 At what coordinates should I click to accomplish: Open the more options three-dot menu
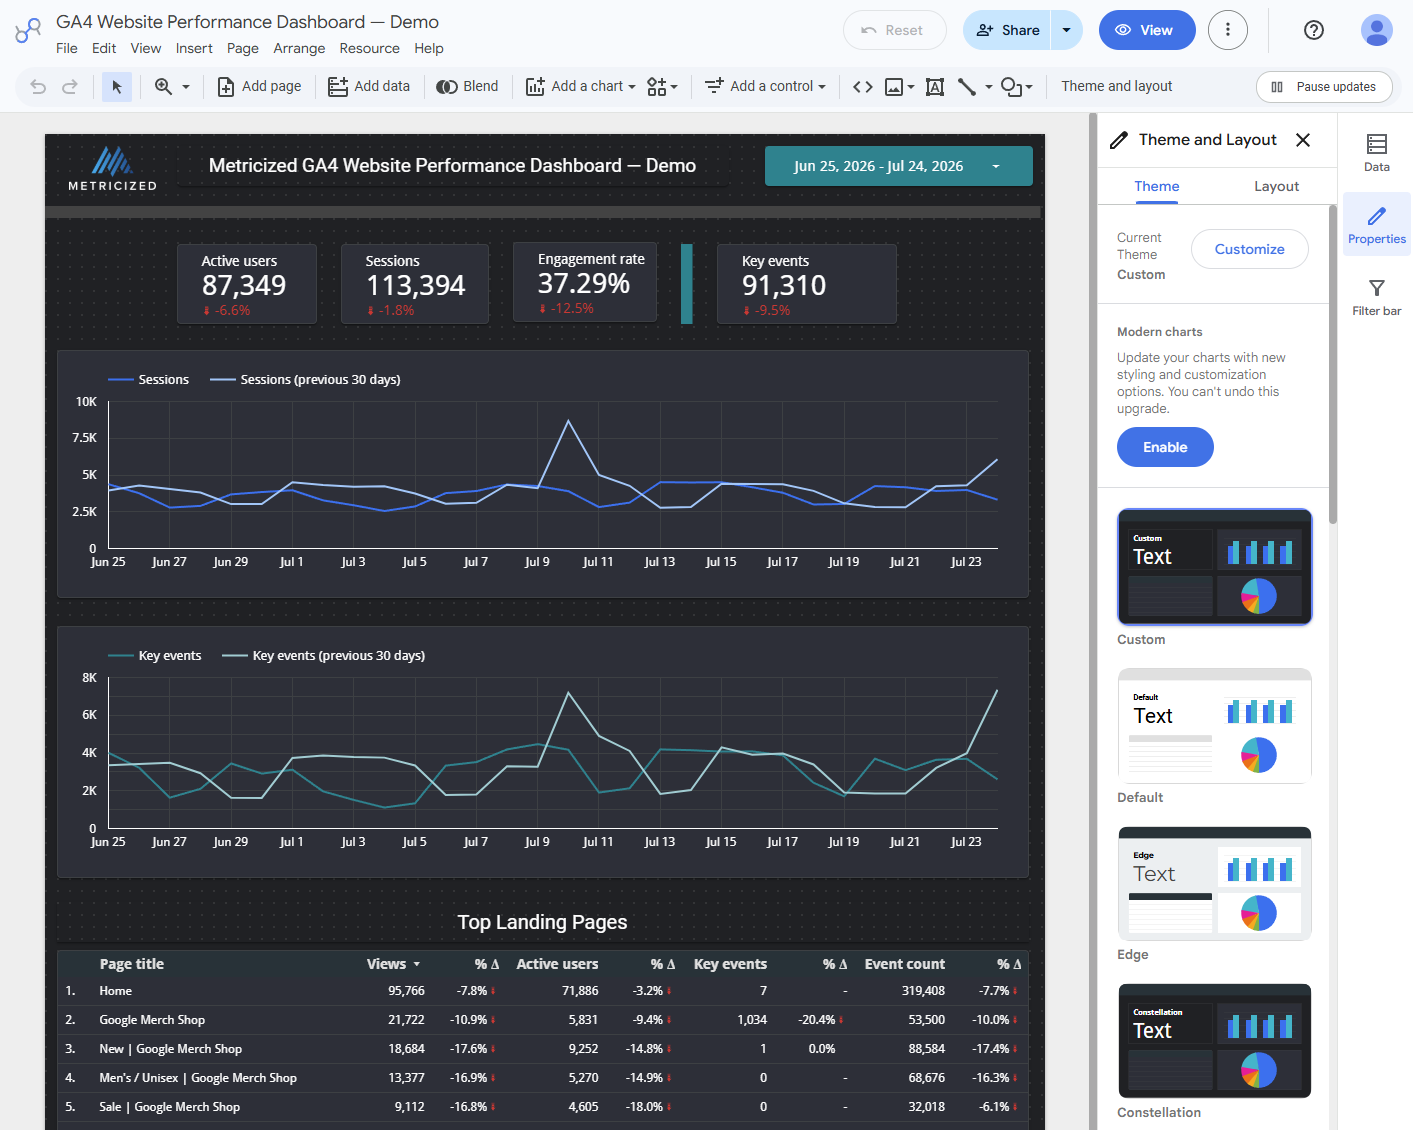1228,30
